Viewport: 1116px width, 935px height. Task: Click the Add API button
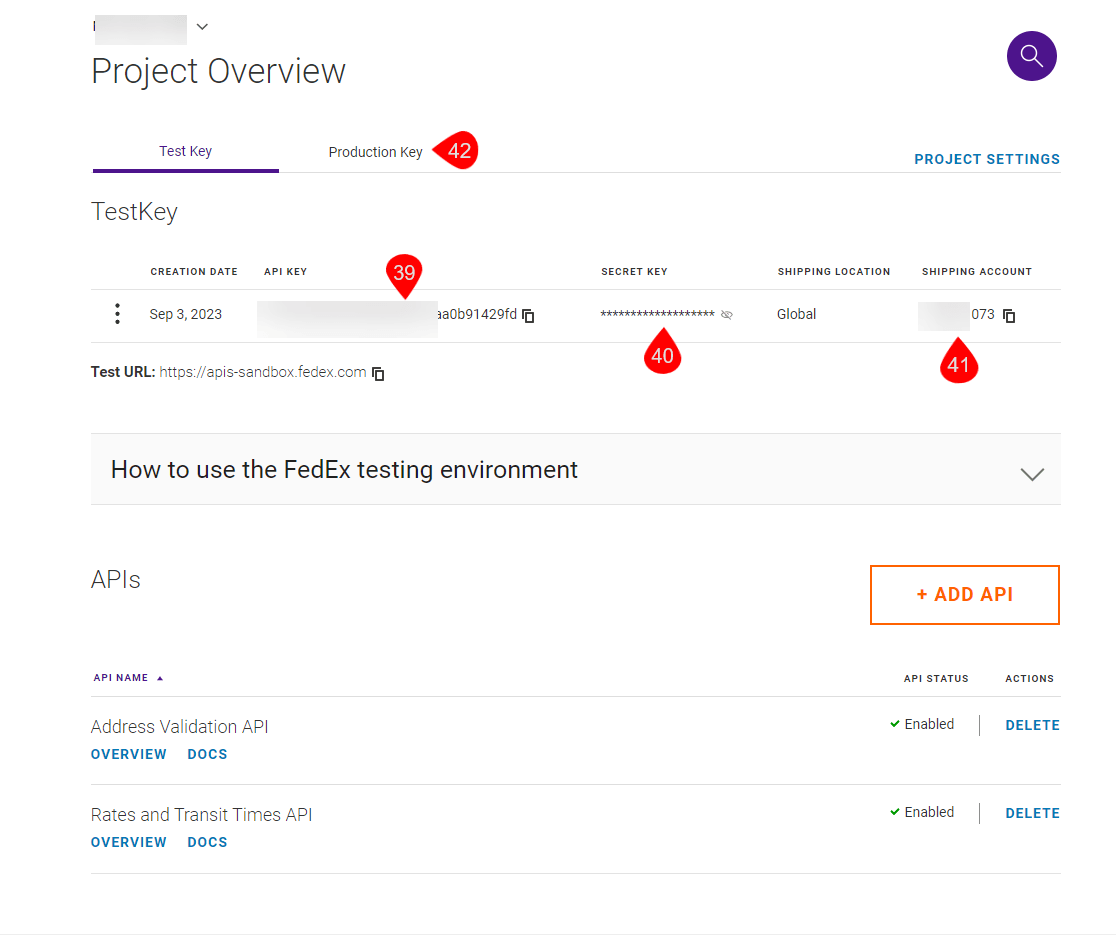[x=964, y=595]
